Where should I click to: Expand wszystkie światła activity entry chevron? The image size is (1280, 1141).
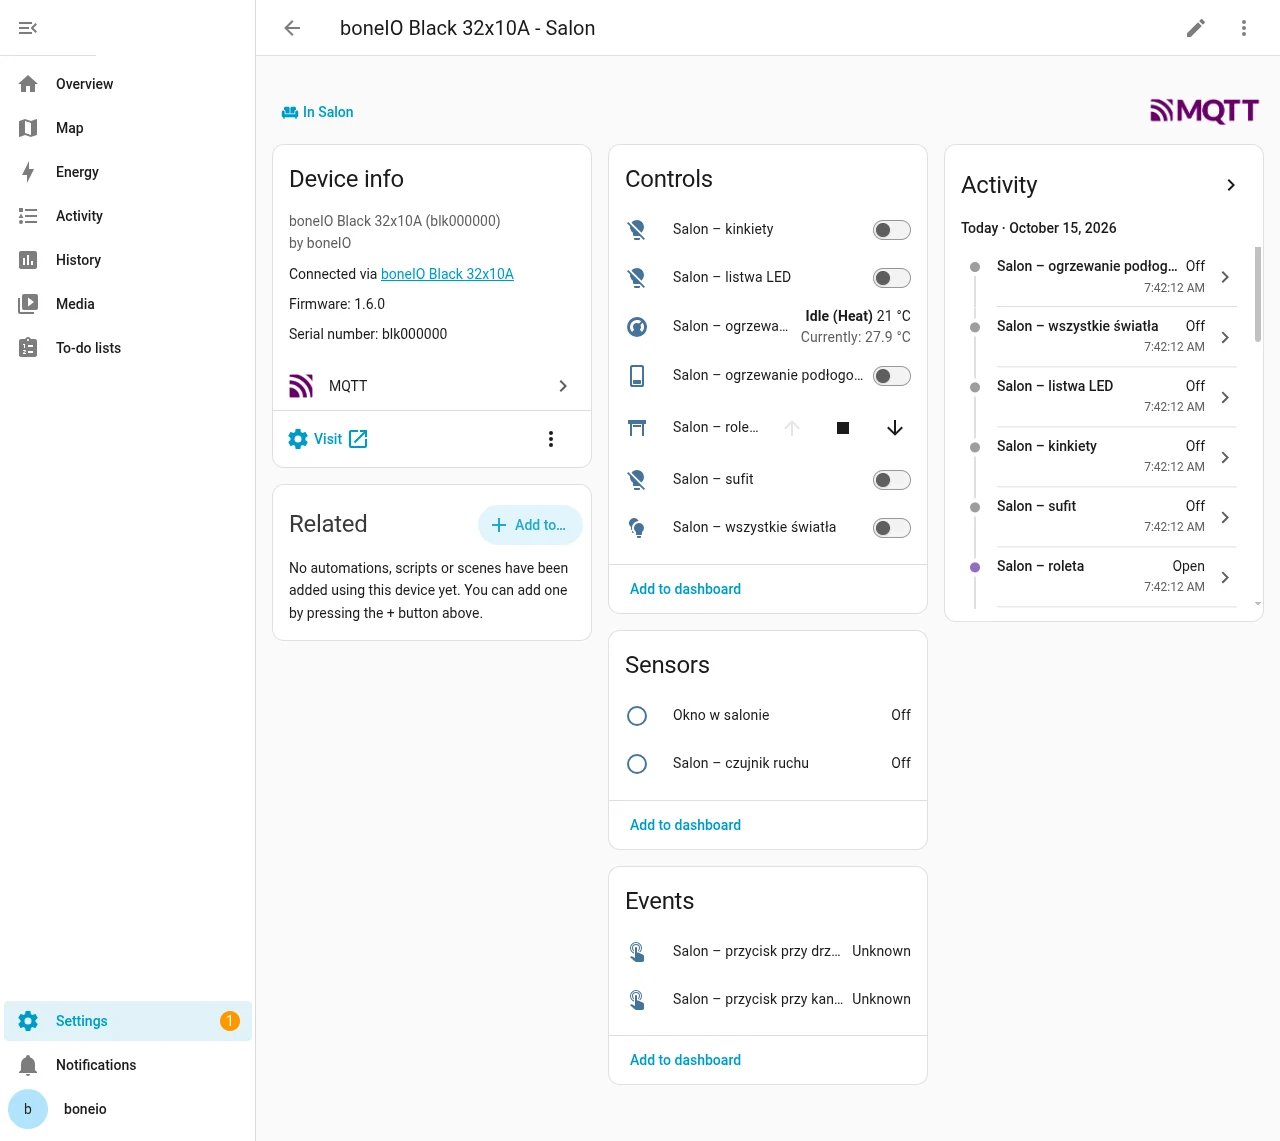point(1225,337)
